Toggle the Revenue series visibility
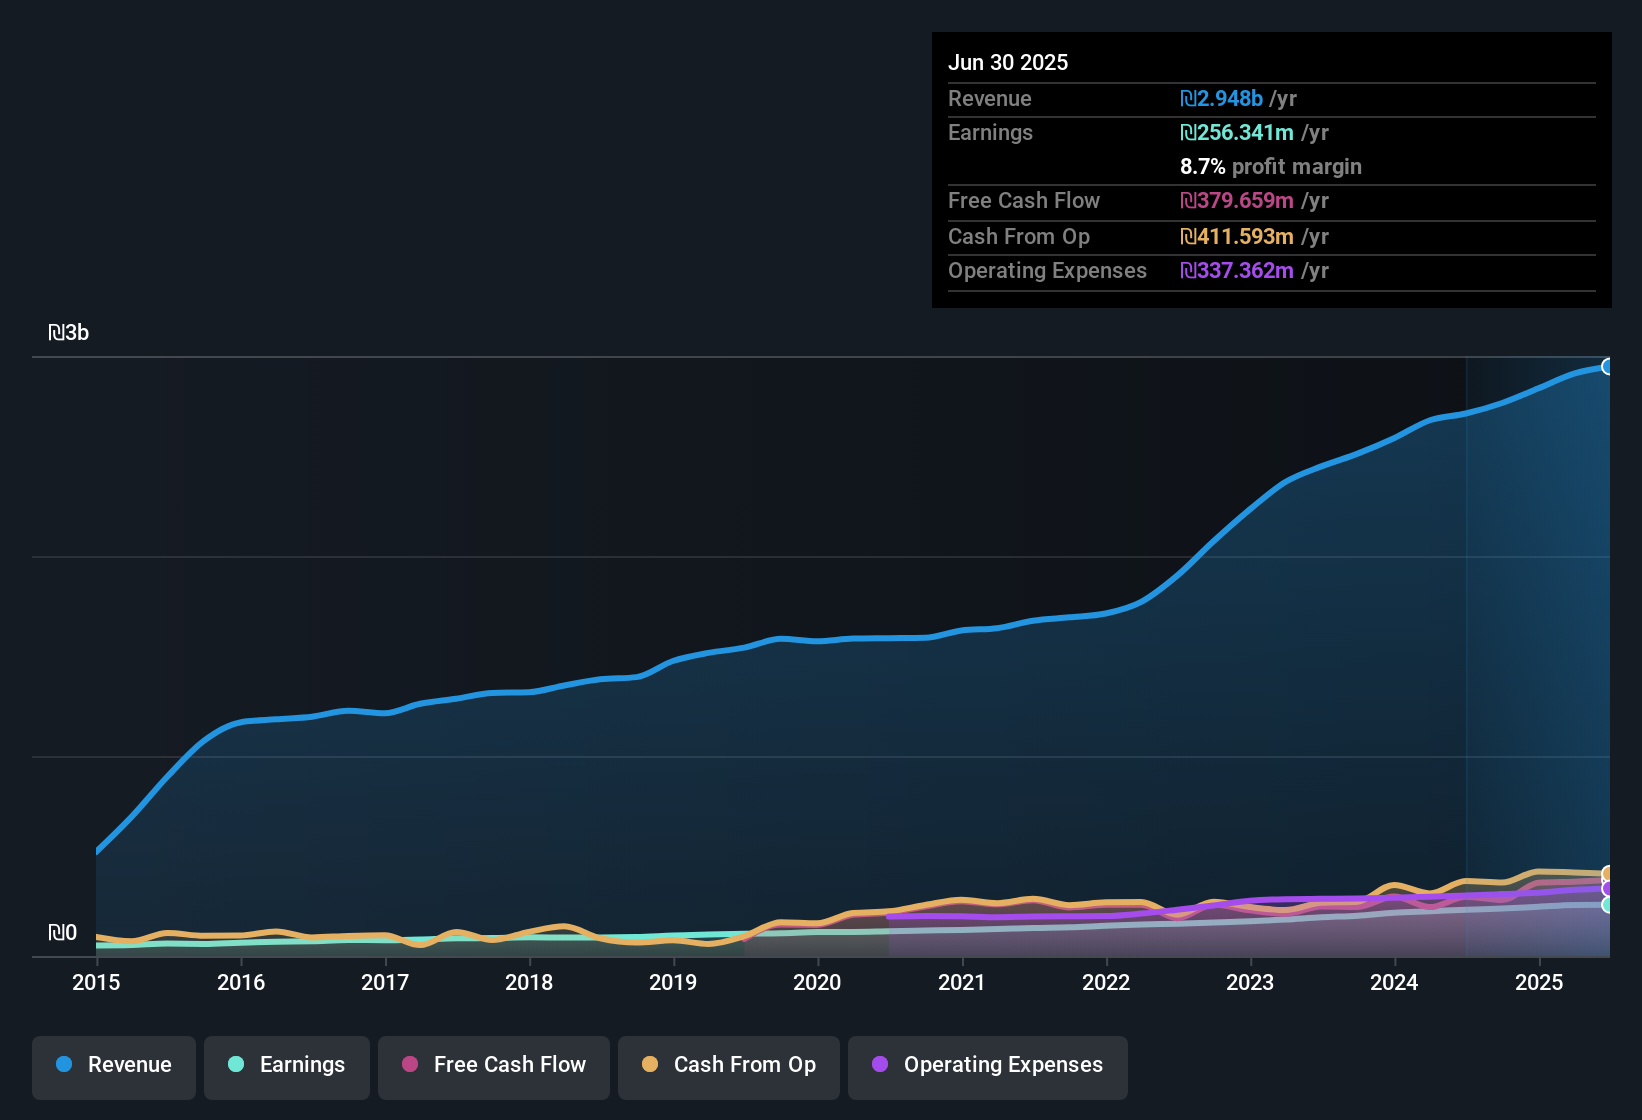This screenshot has height=1120, width=1642. tap(113, 1065)
